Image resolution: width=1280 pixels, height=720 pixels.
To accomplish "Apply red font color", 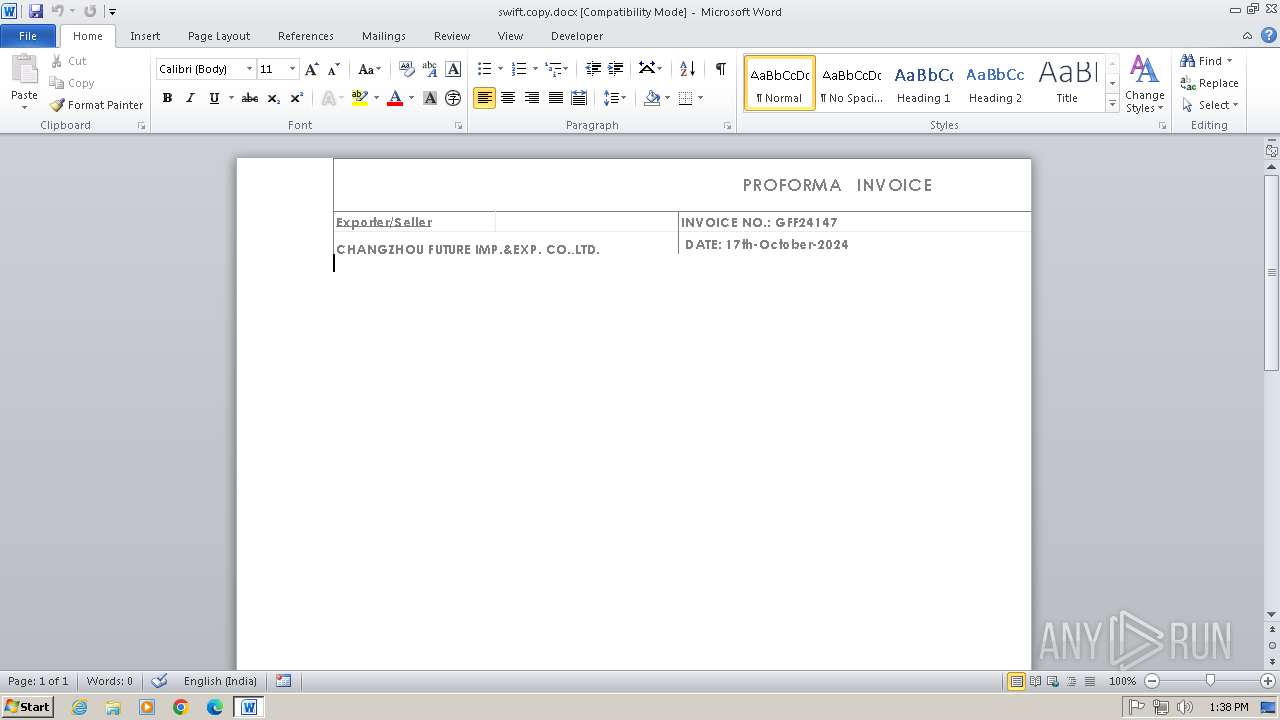I will [x=395, y=98].
